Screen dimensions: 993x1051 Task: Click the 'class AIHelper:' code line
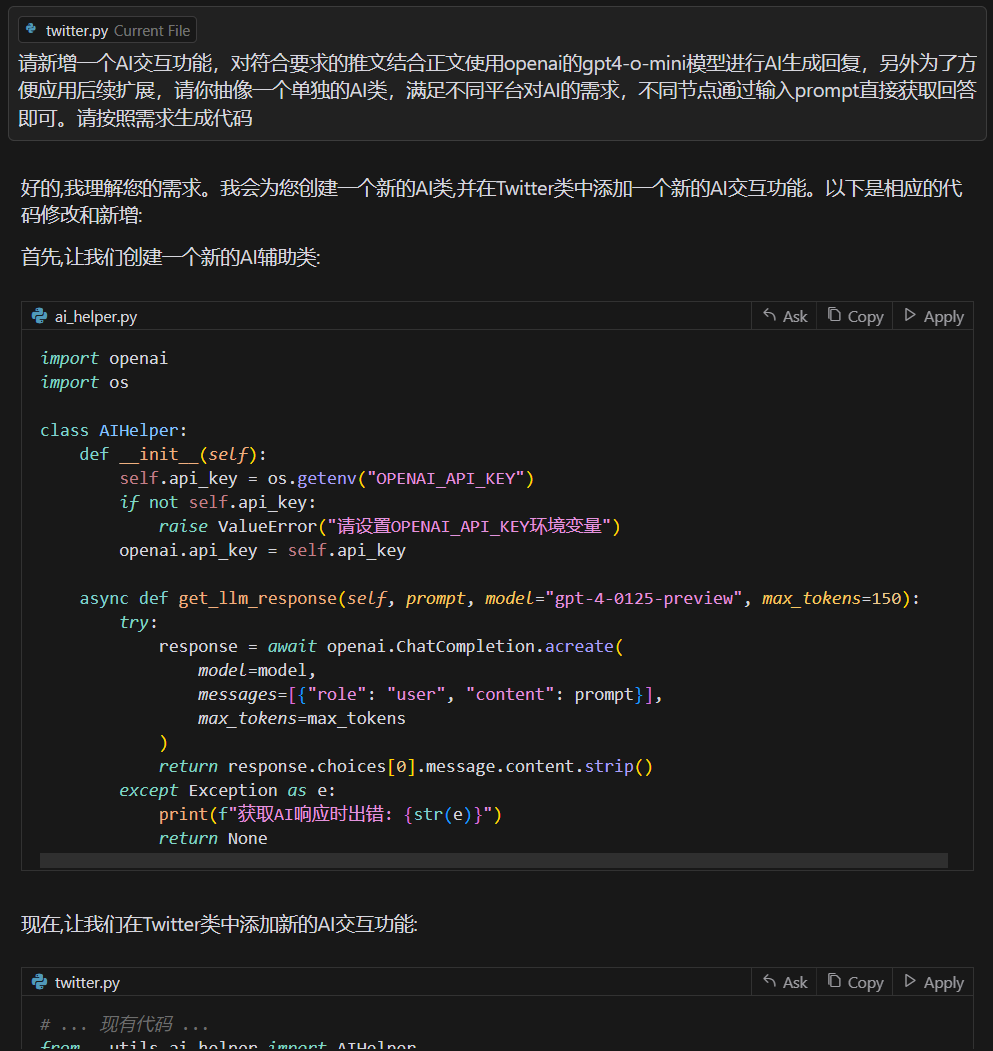pos(113,430)
